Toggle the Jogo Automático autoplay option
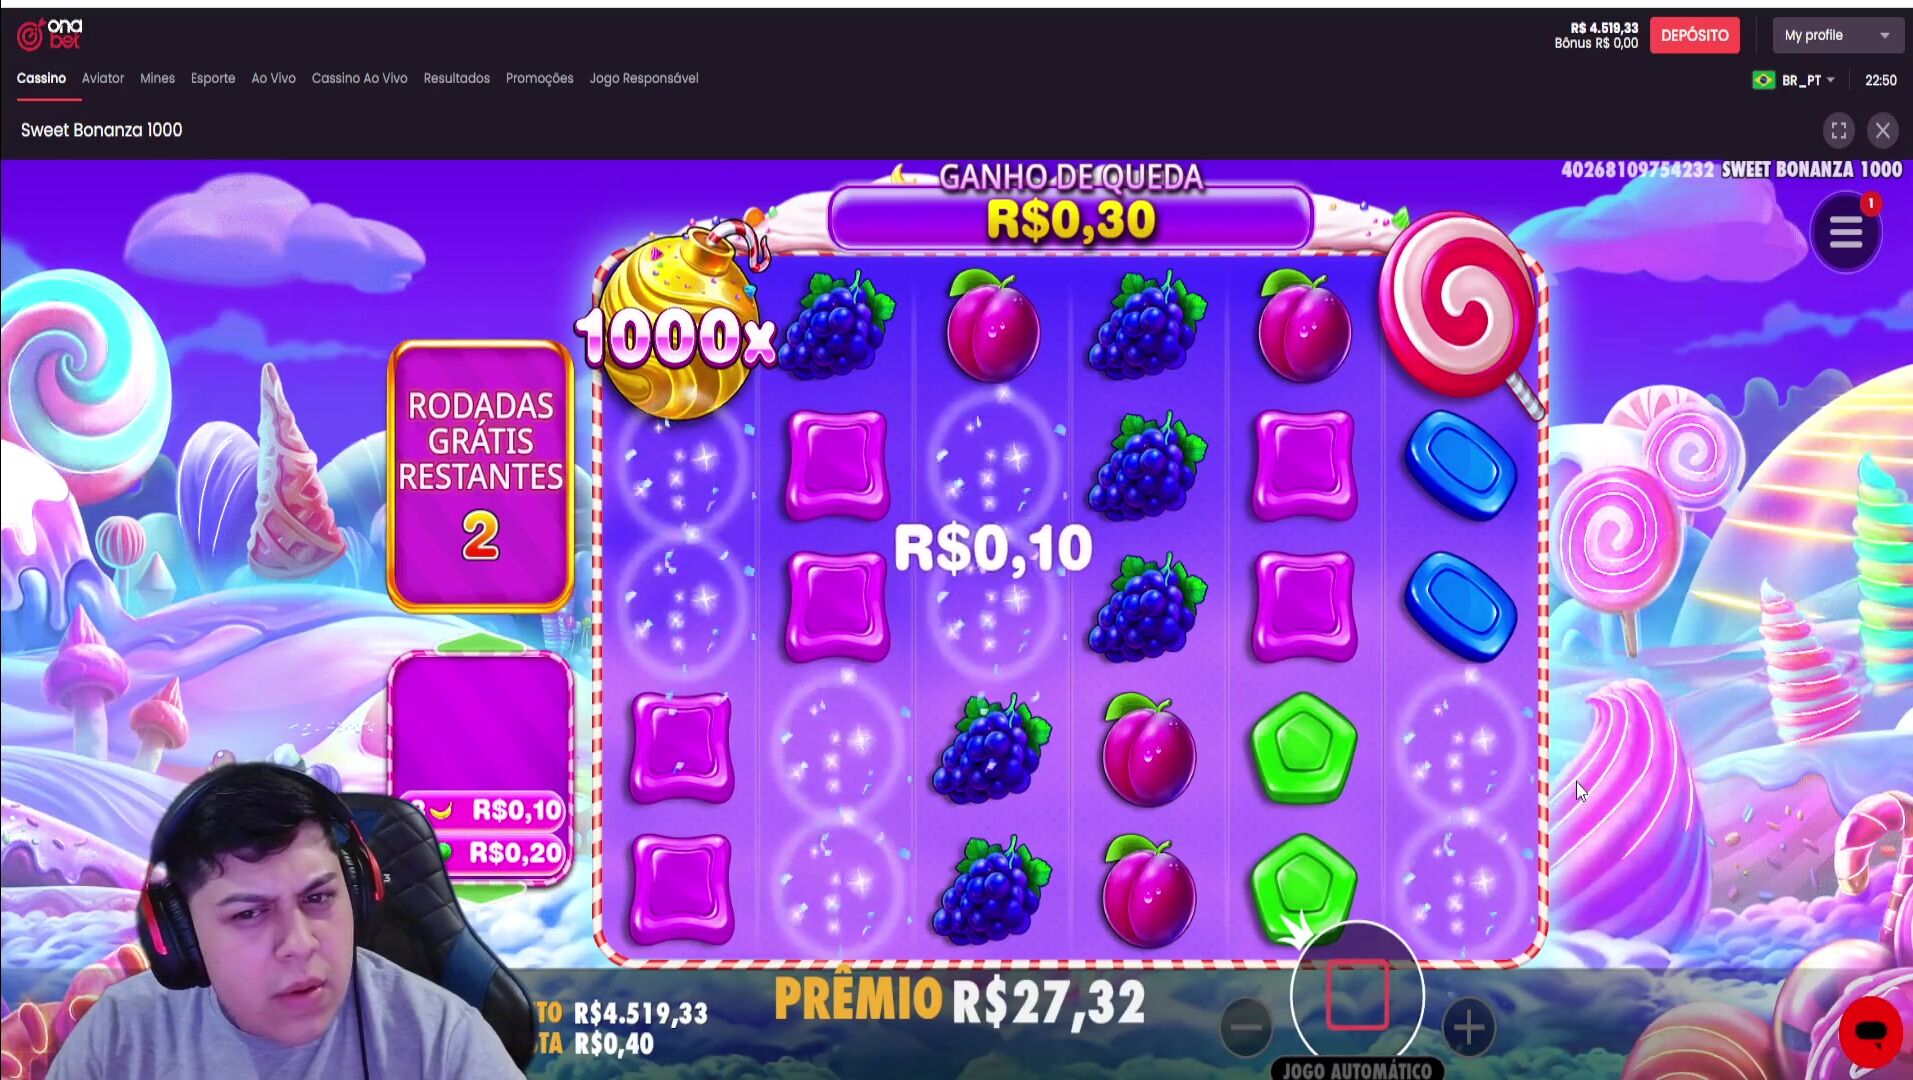This screenshot has width=1913, height=1080. [x=1357, y=1070]
